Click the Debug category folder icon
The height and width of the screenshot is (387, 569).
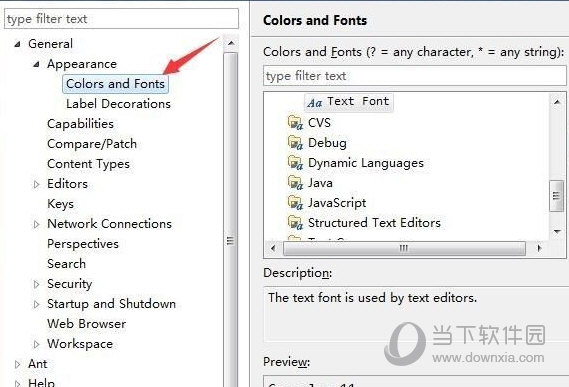click(x=295, y=143)
